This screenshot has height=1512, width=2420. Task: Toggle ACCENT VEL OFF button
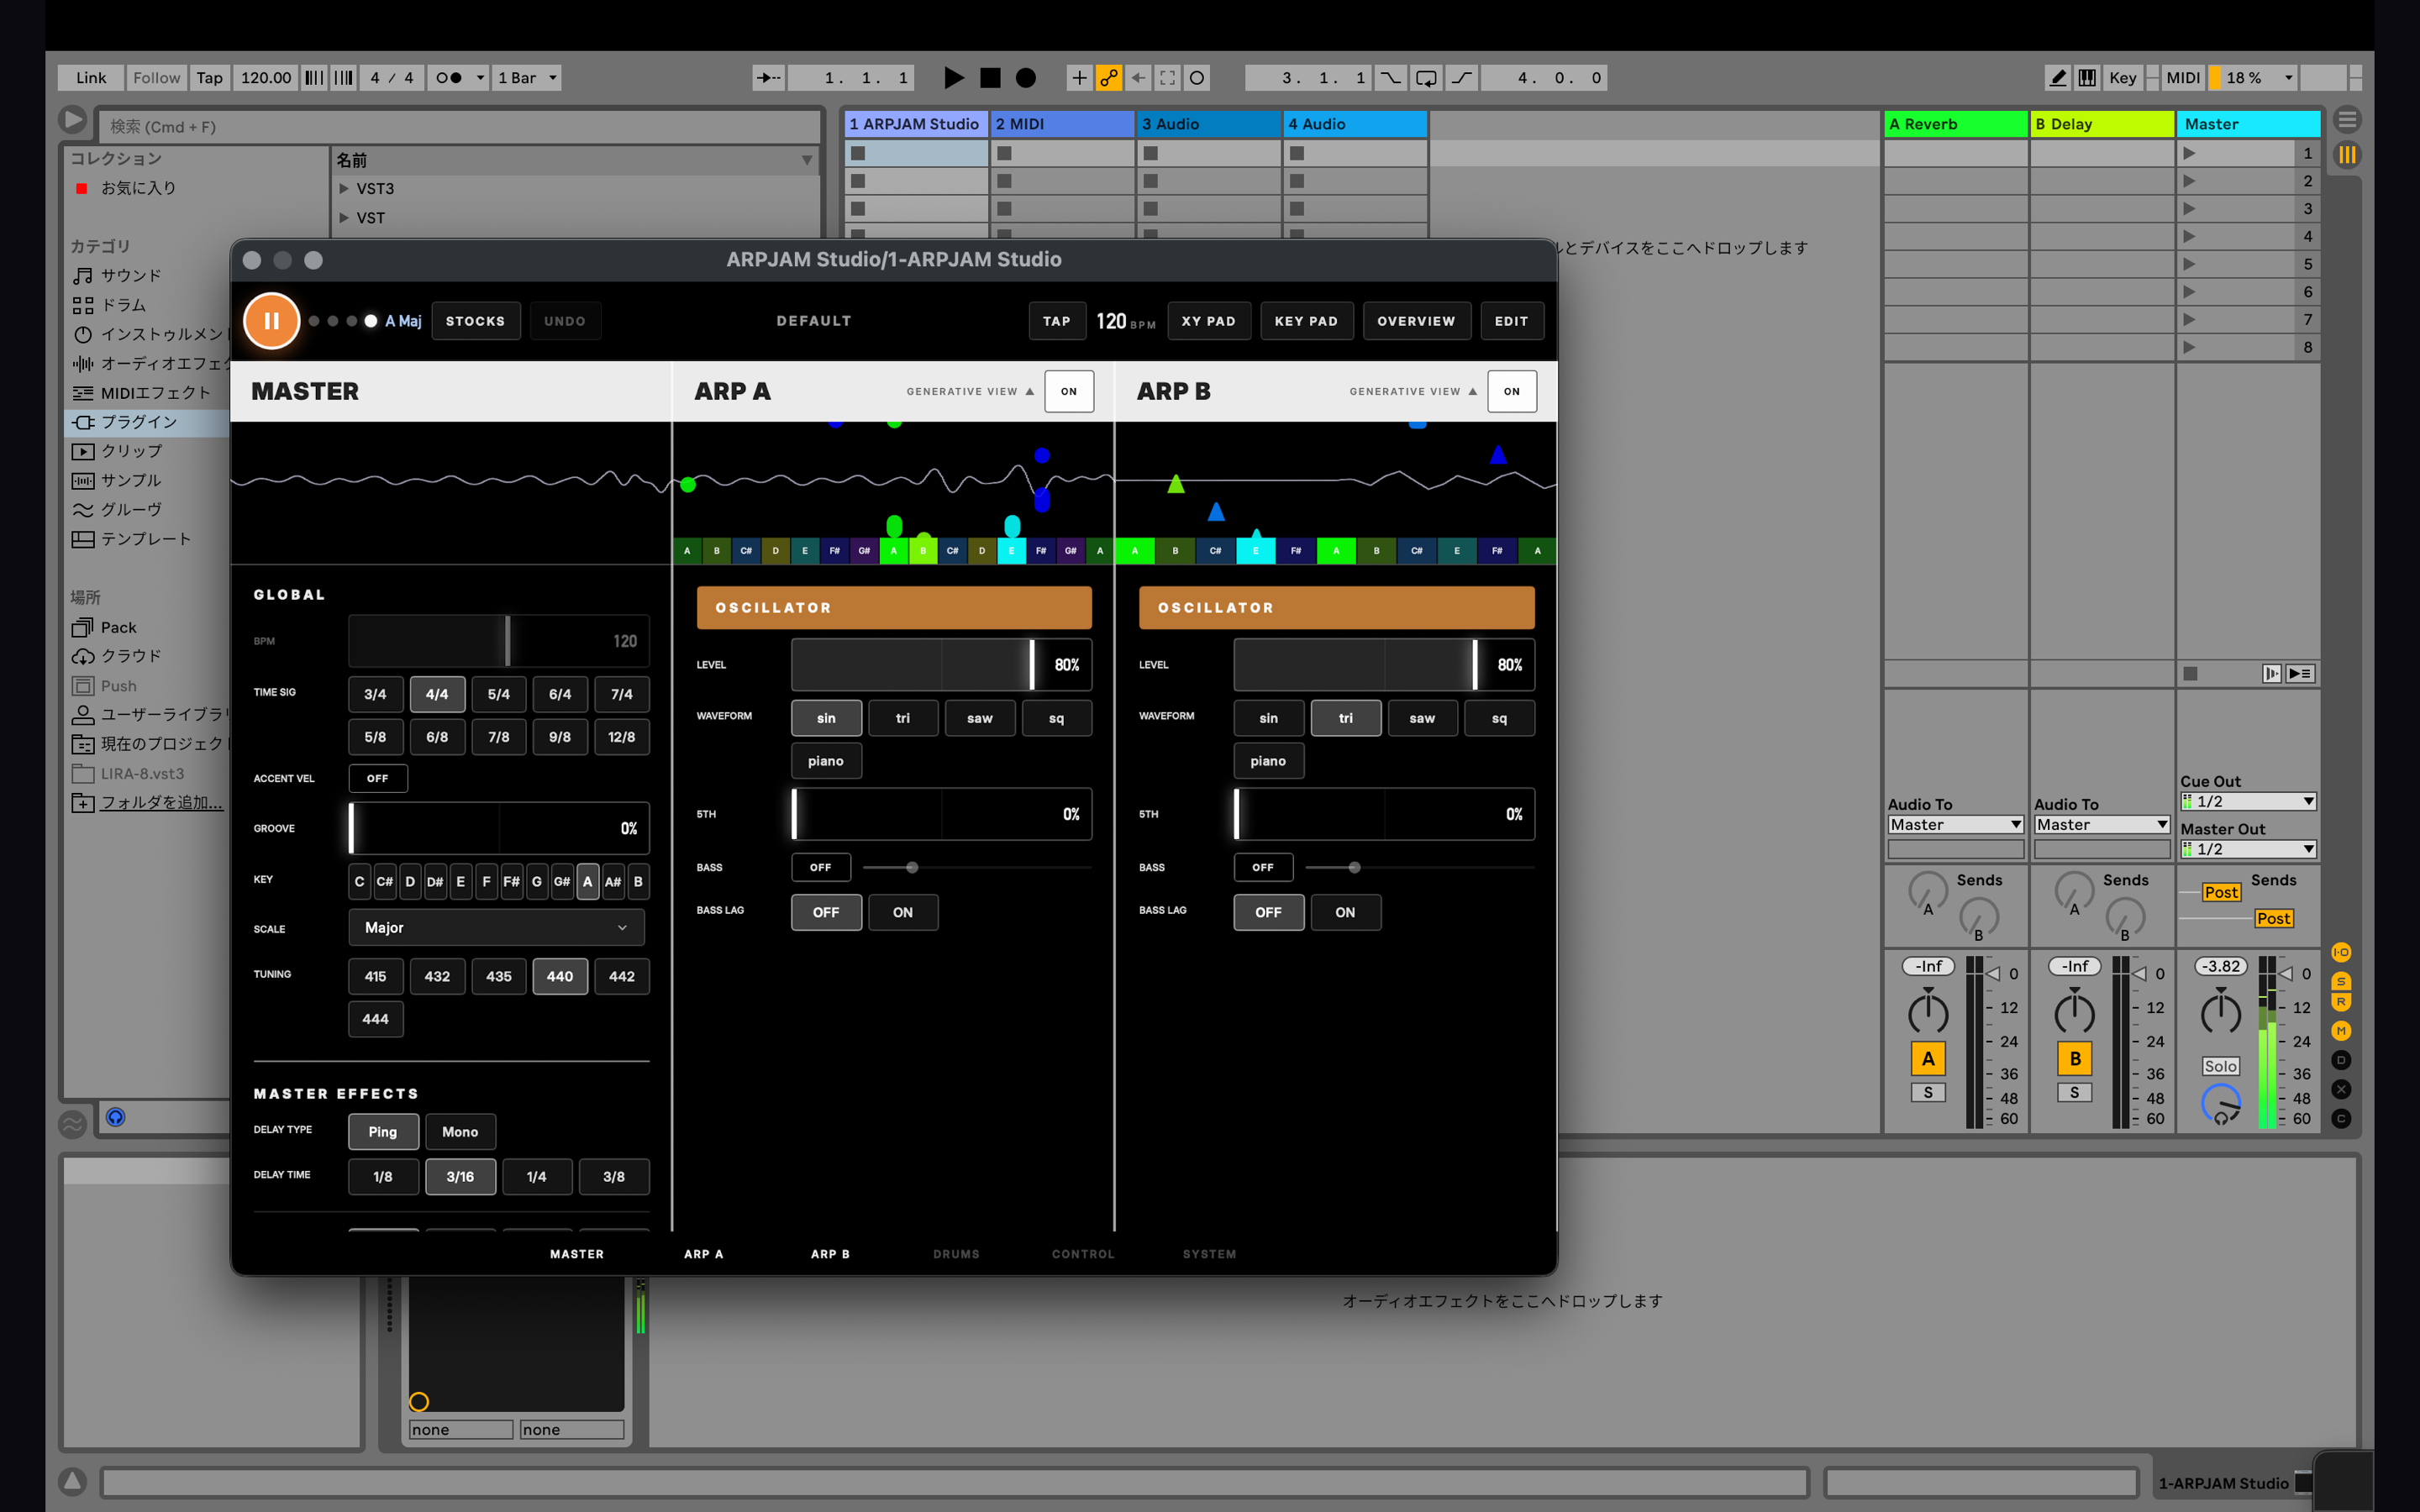pyautogui.click(x=378, y=778)
